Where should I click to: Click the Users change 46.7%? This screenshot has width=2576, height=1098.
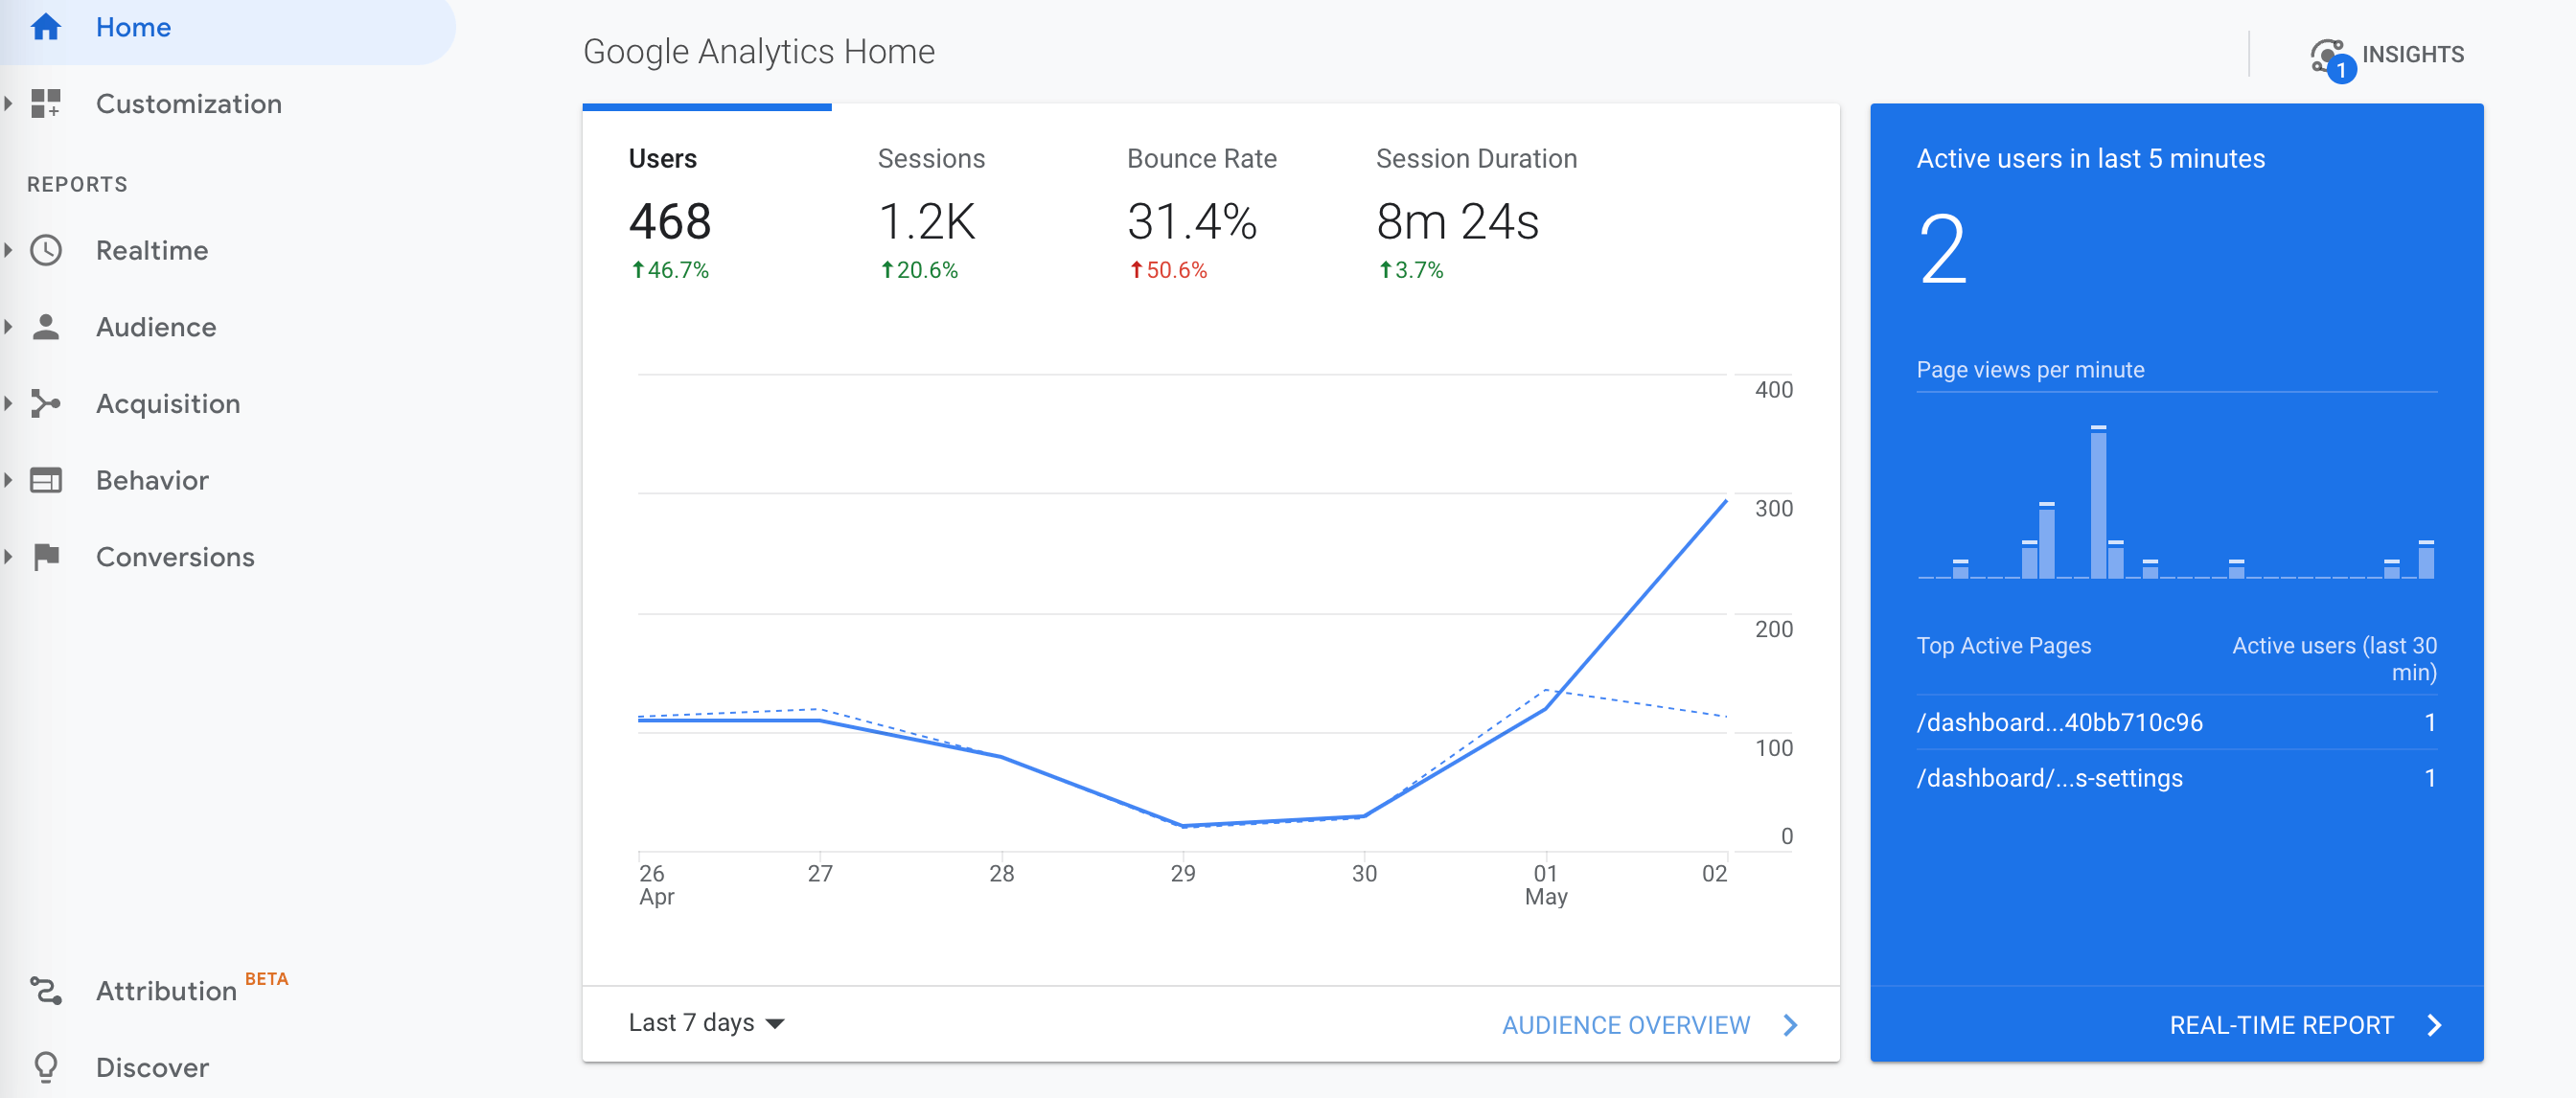tap(669, 270)
